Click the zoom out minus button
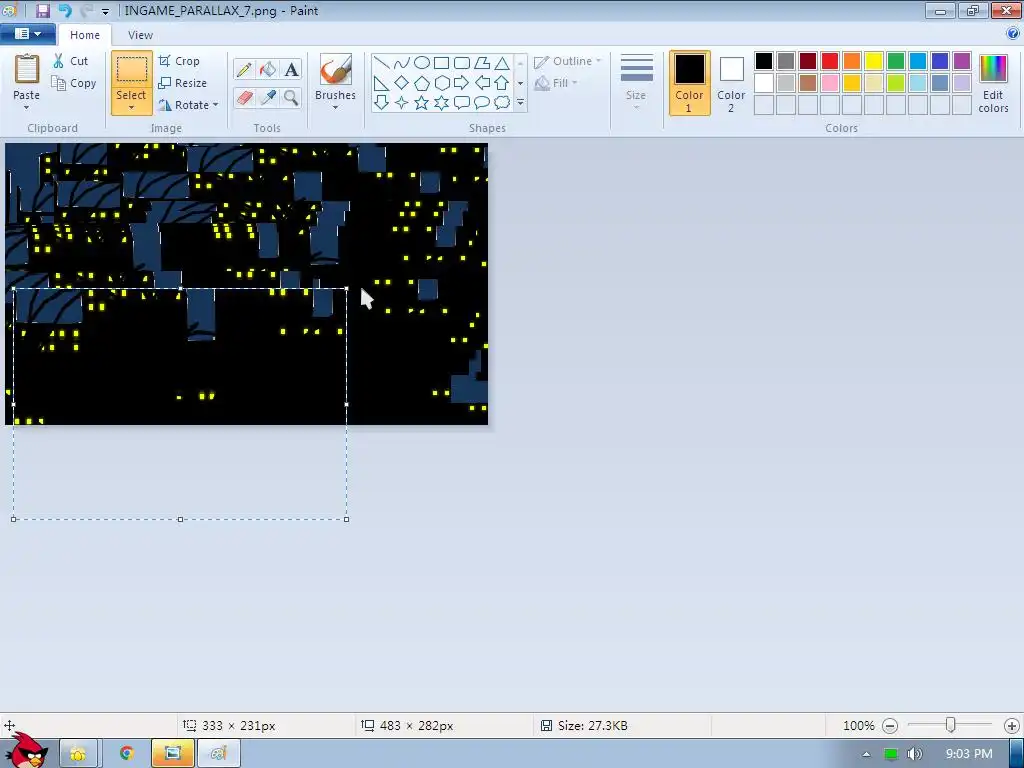 [889, 726]
